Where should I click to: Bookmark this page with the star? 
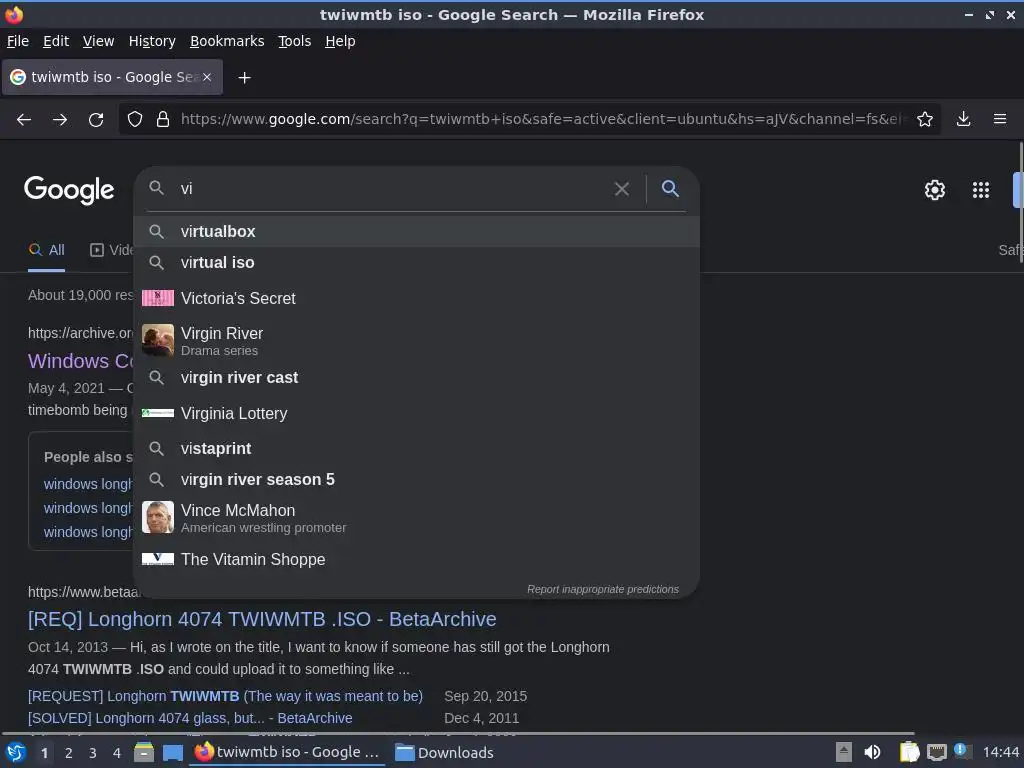tap(924, 119)
